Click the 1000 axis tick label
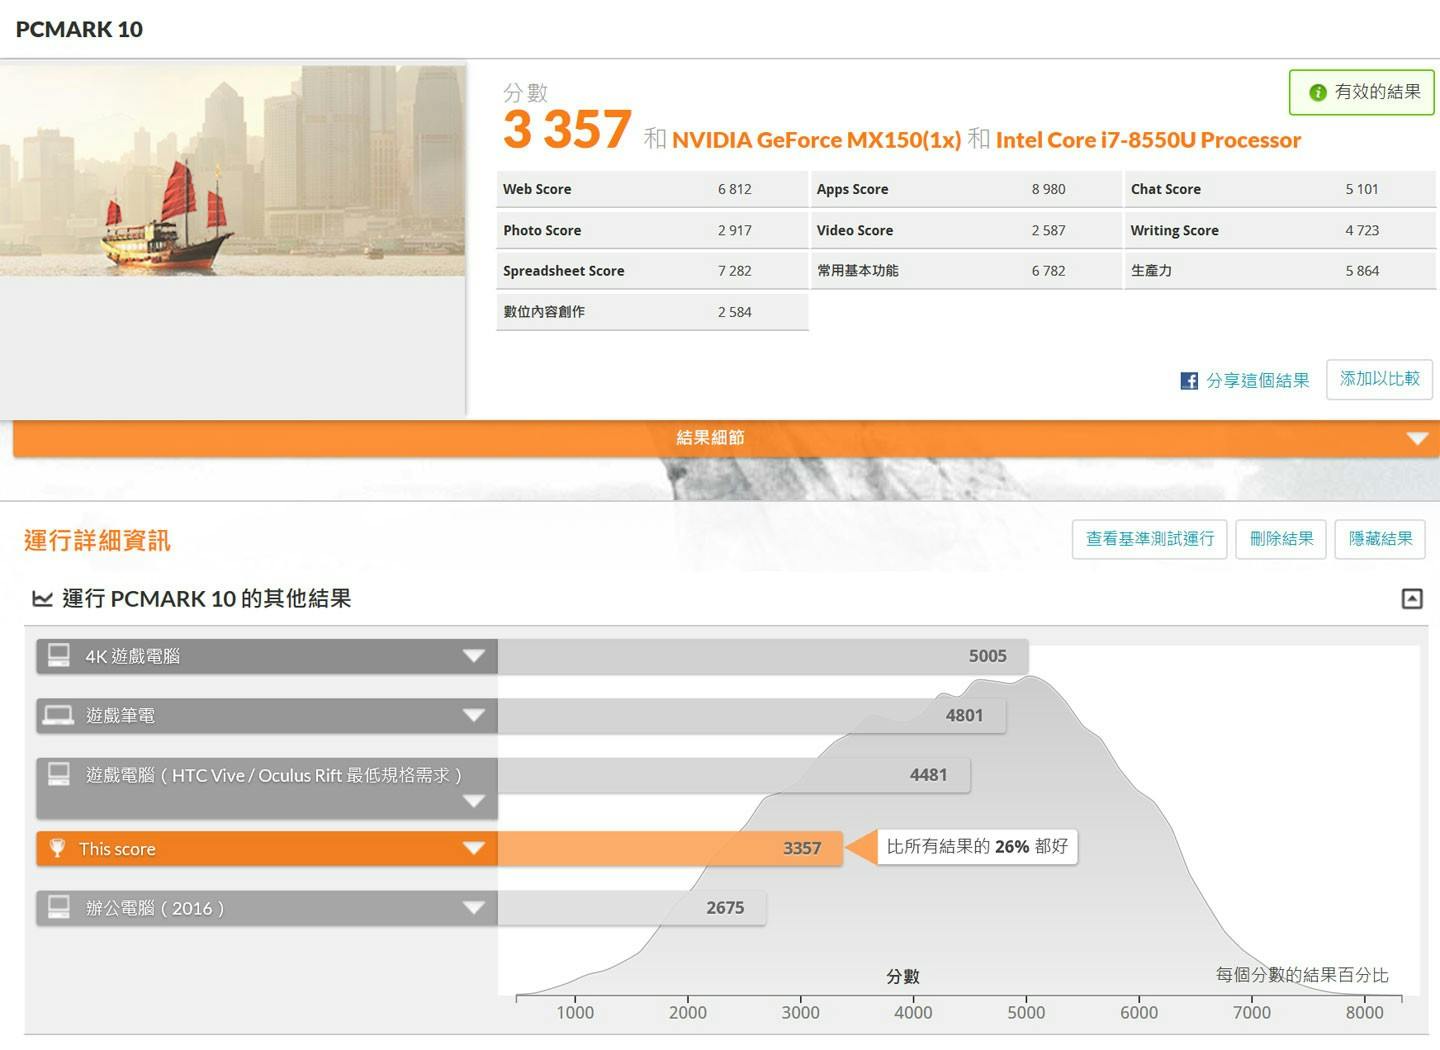 (575, 1012)
